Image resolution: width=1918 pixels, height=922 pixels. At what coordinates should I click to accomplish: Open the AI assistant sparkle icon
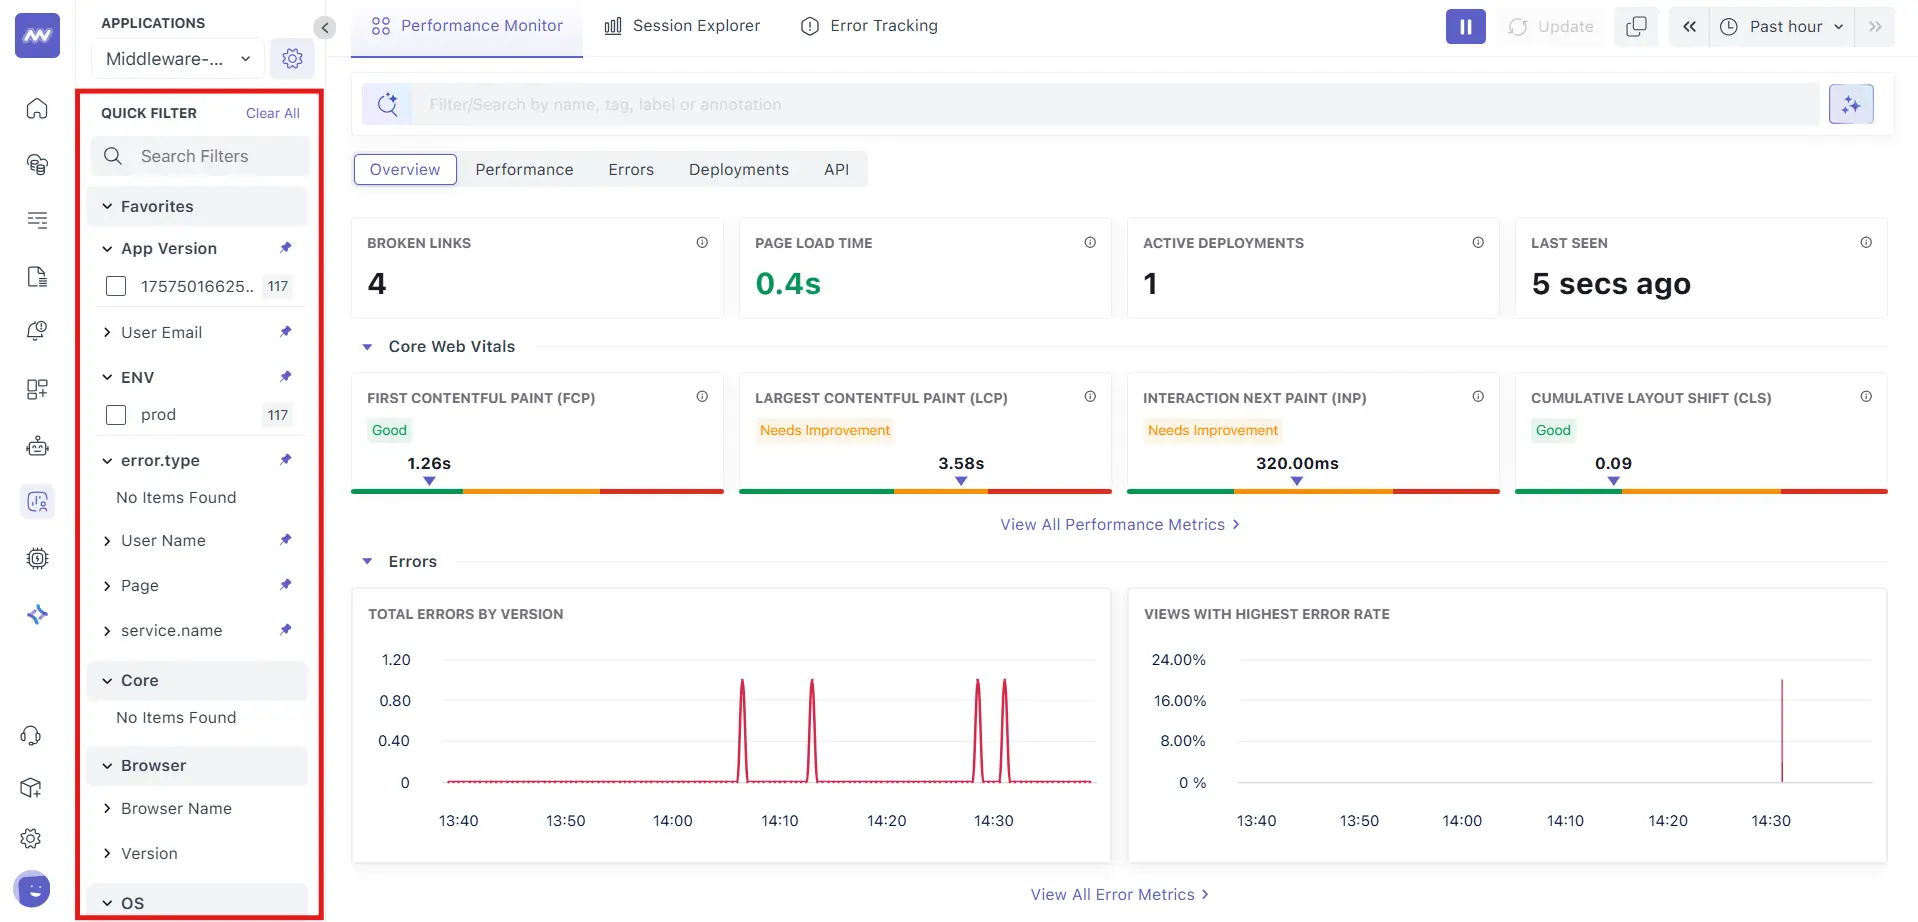(1851, 104)
